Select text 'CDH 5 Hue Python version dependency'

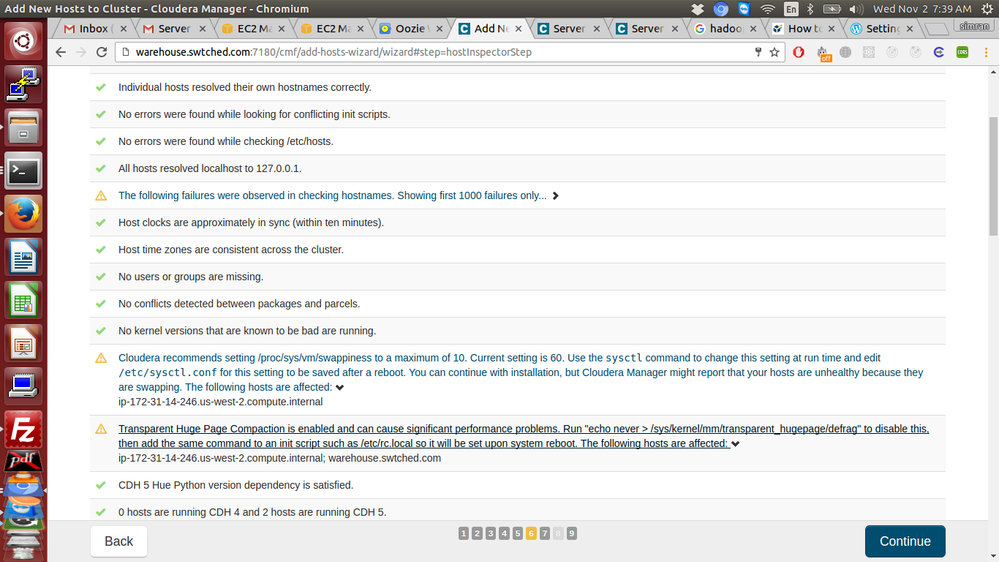click(208, 485)
